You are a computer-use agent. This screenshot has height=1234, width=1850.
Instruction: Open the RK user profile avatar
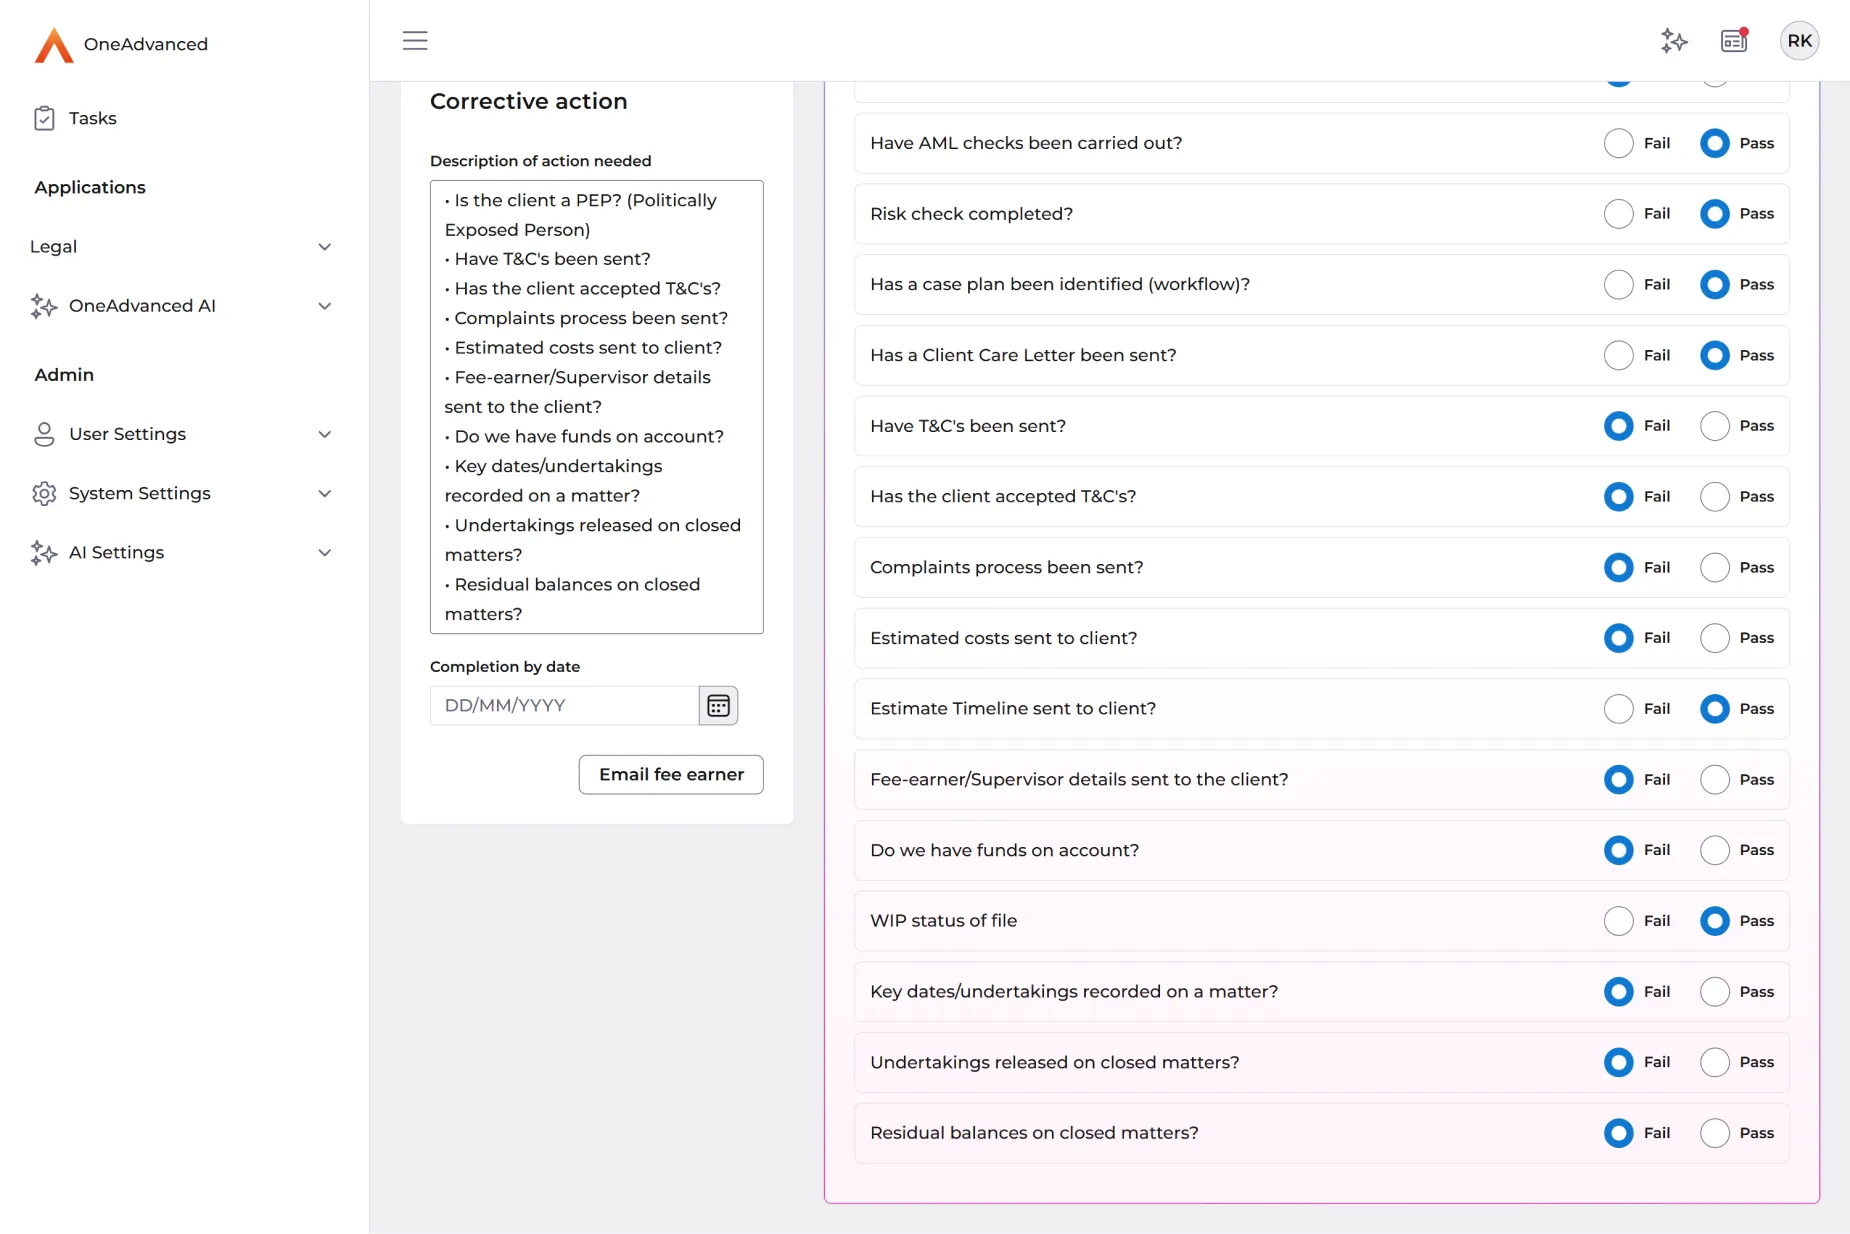pyautogui.click(x=1799, y=41)
